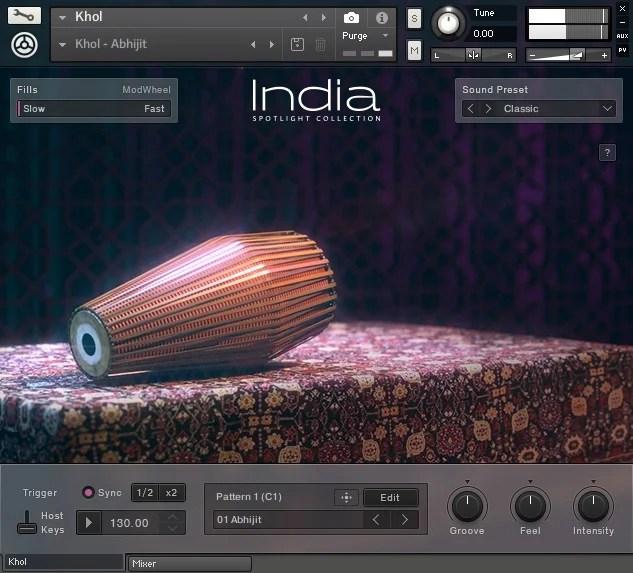633x573 pixels.
Task: Start pattern playback with the play button
Action: click(x=89, y=523)
